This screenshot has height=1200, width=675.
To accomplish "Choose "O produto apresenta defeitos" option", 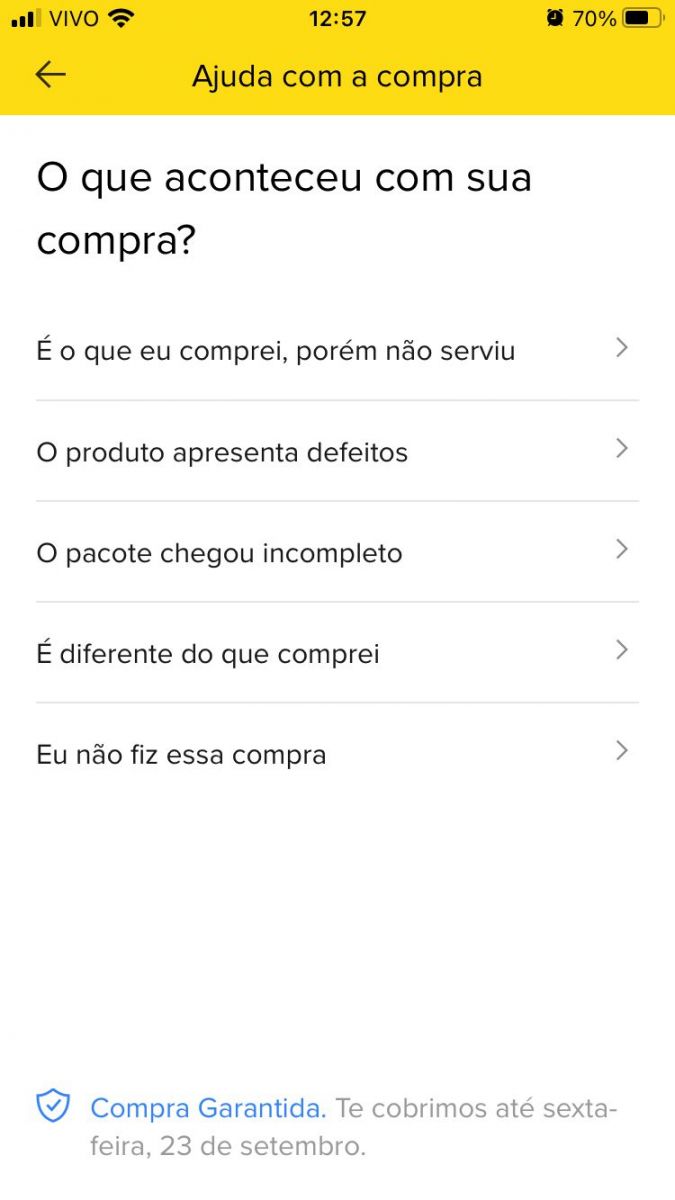I will 222,453.
